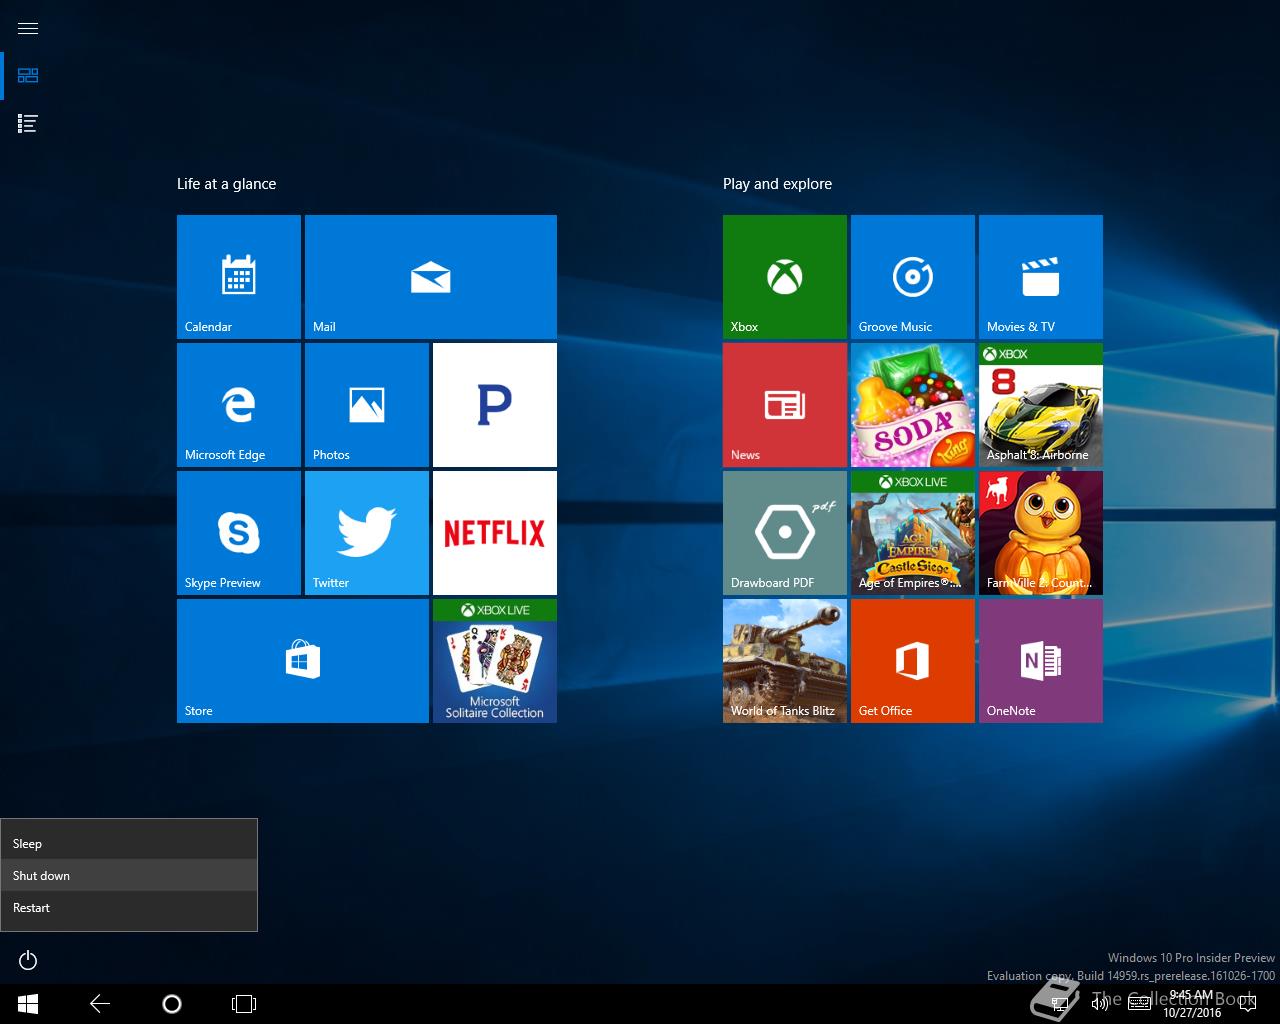The image size is (1280, 1024).
Task: Click the Windows Start button
Action: [x=28, y=1003]
